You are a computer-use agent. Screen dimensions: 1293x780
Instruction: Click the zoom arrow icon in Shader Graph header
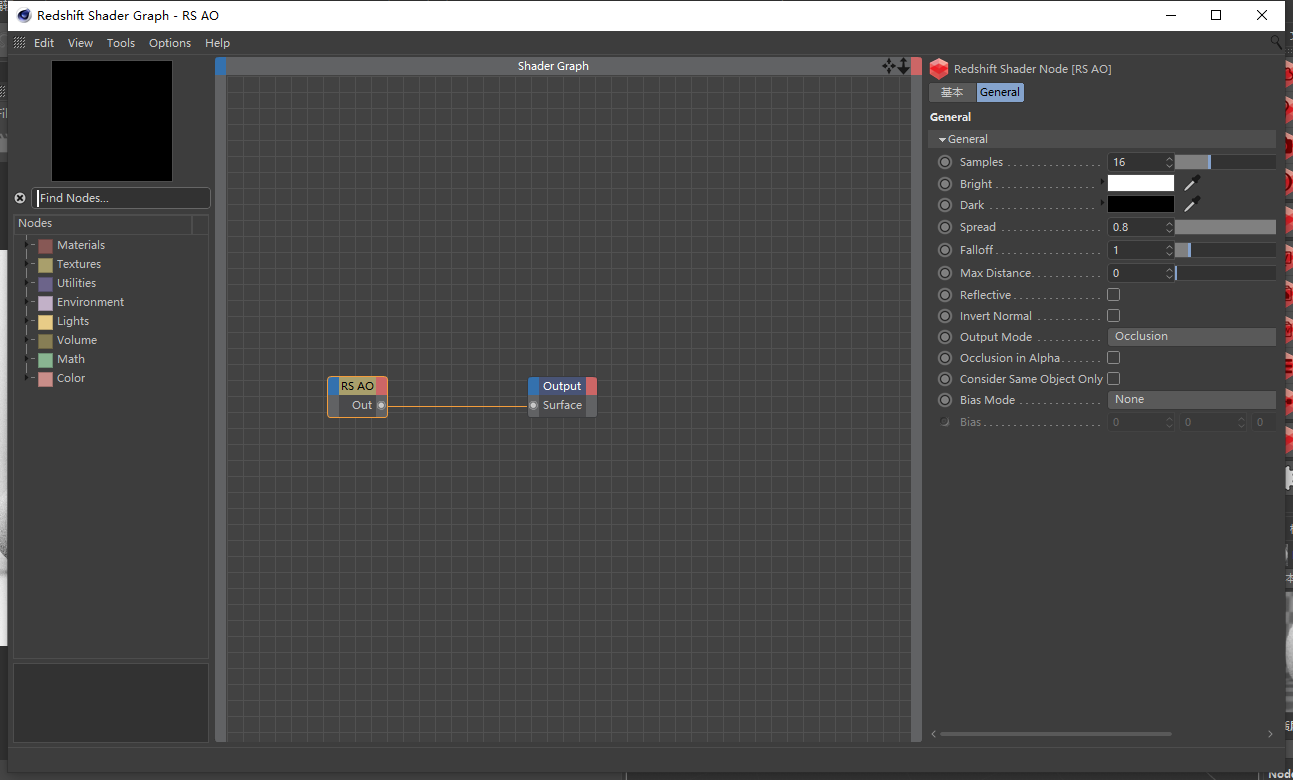904,66
